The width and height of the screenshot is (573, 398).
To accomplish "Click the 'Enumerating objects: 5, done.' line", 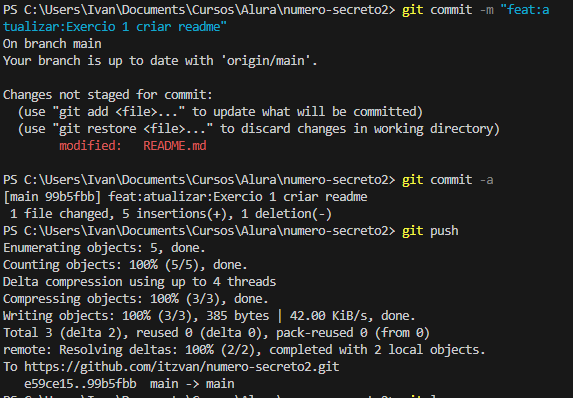I will coord(104,247).
